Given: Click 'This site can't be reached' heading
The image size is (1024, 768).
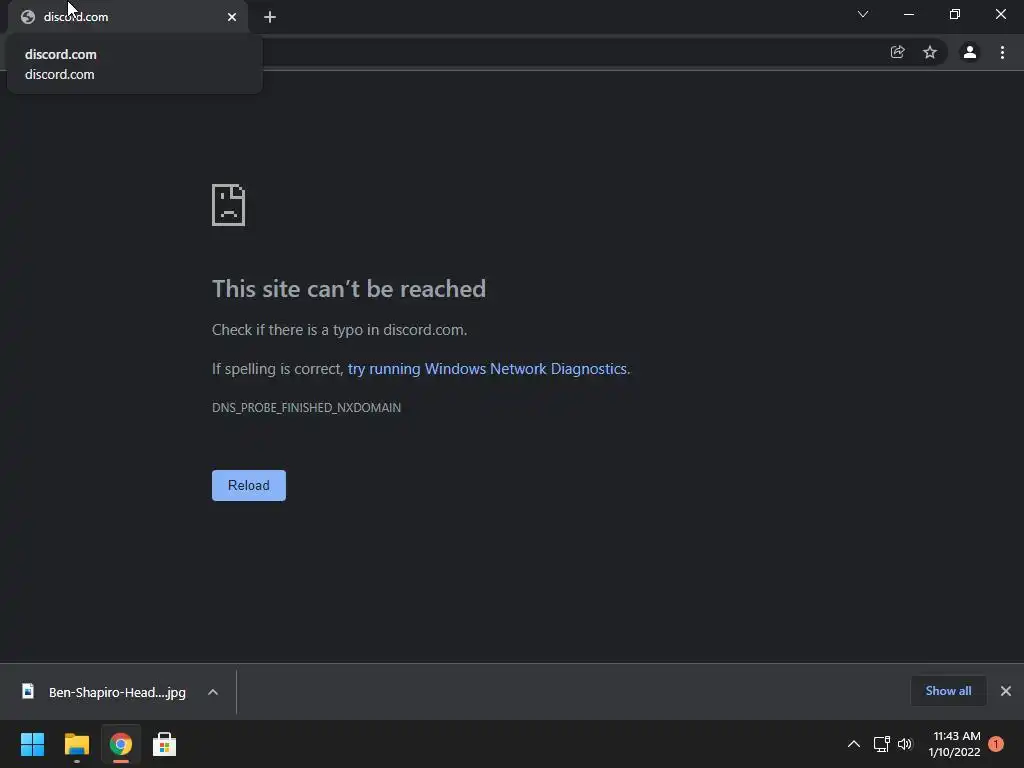Looking at the screenshot, I should click(349, 289).
